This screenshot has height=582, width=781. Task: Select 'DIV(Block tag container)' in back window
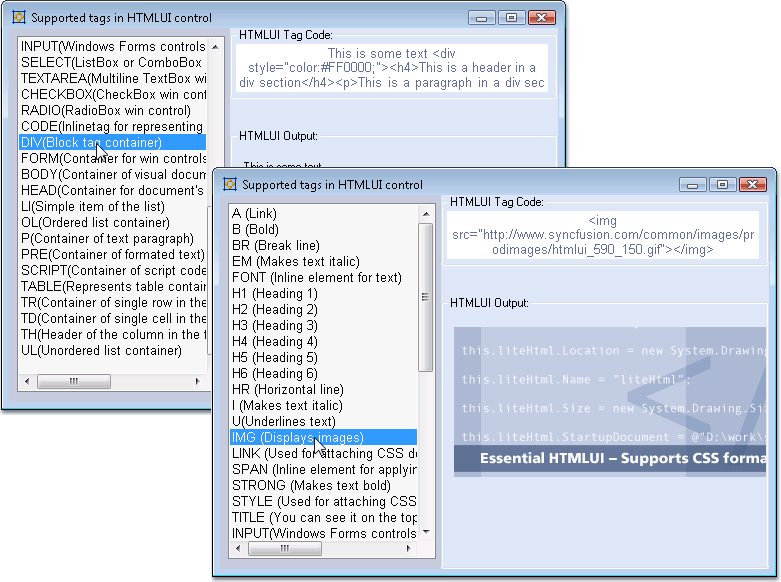click(113, 142)
